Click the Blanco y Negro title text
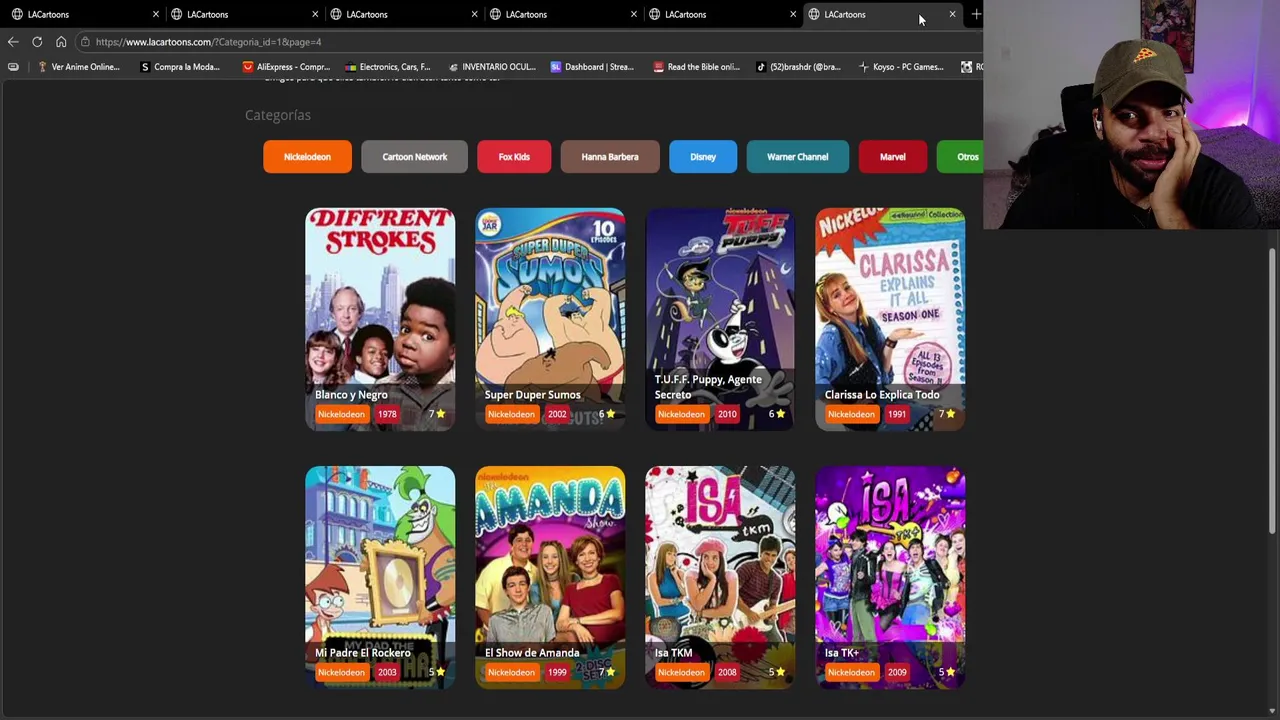Viewport: 1280px width, 720px height. [351, 395]
